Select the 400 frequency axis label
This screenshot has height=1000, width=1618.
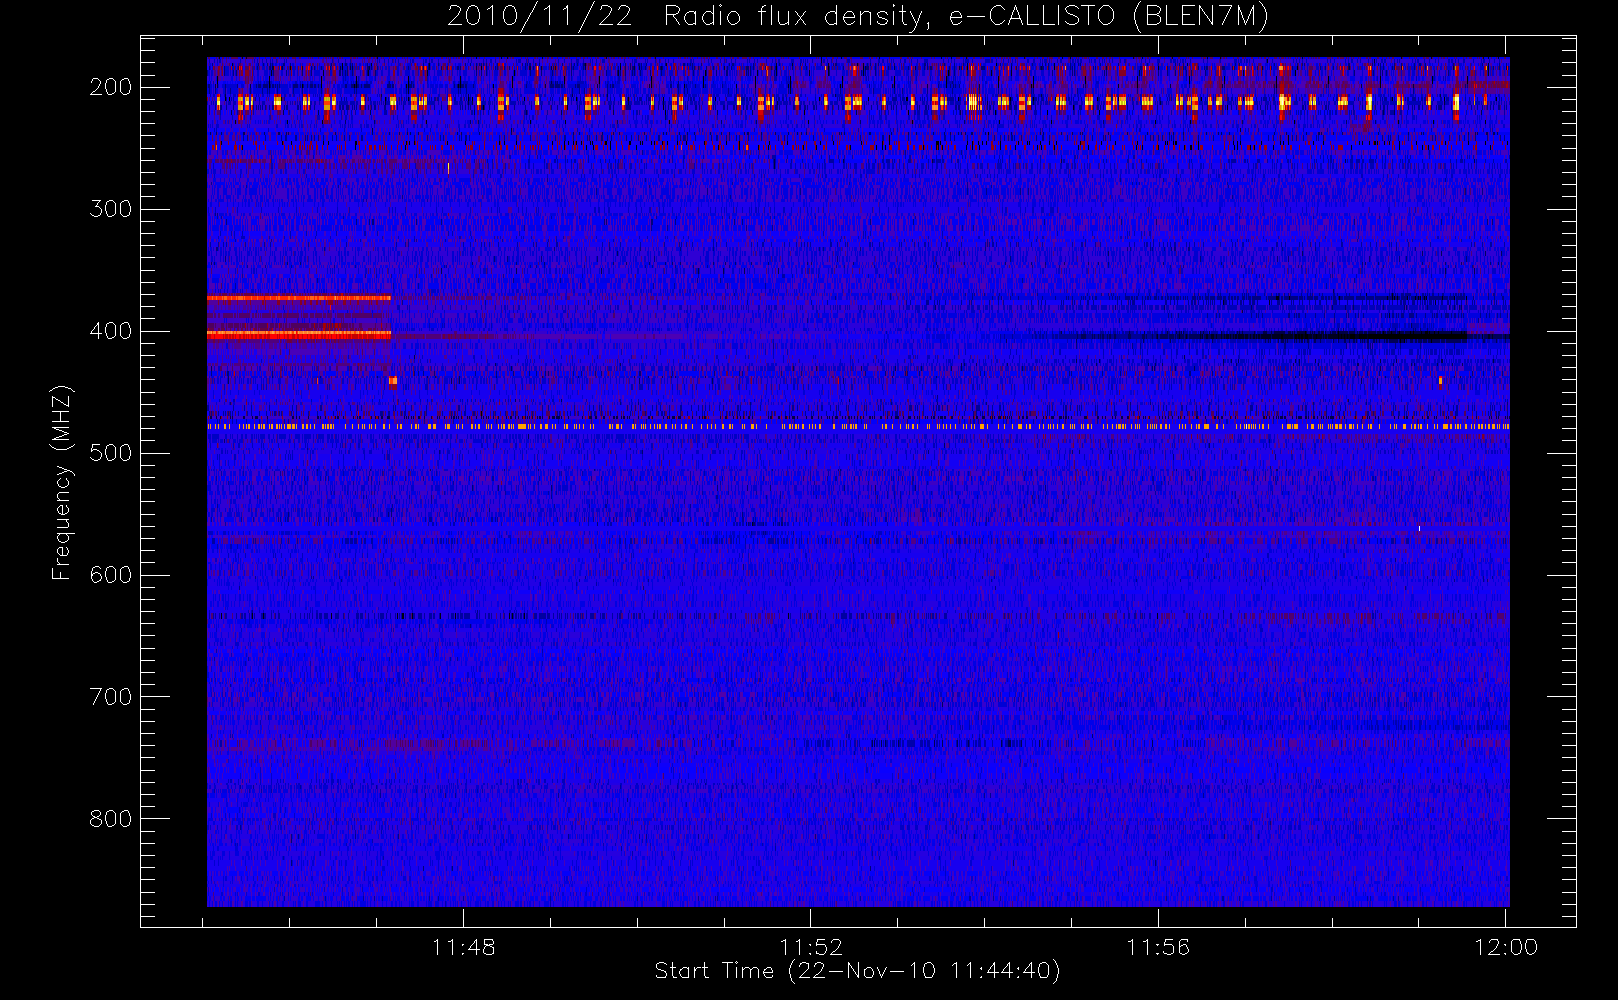111,331
